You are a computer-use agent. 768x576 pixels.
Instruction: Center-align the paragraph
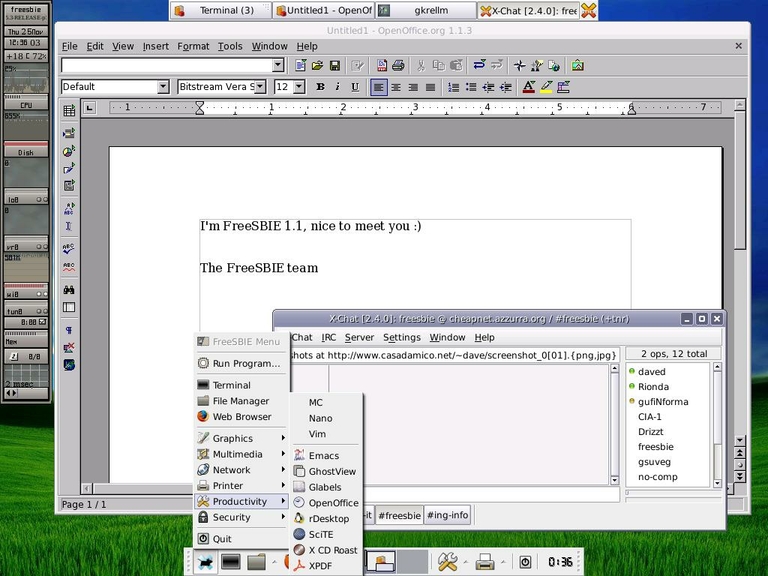click(x=396, y=87)
